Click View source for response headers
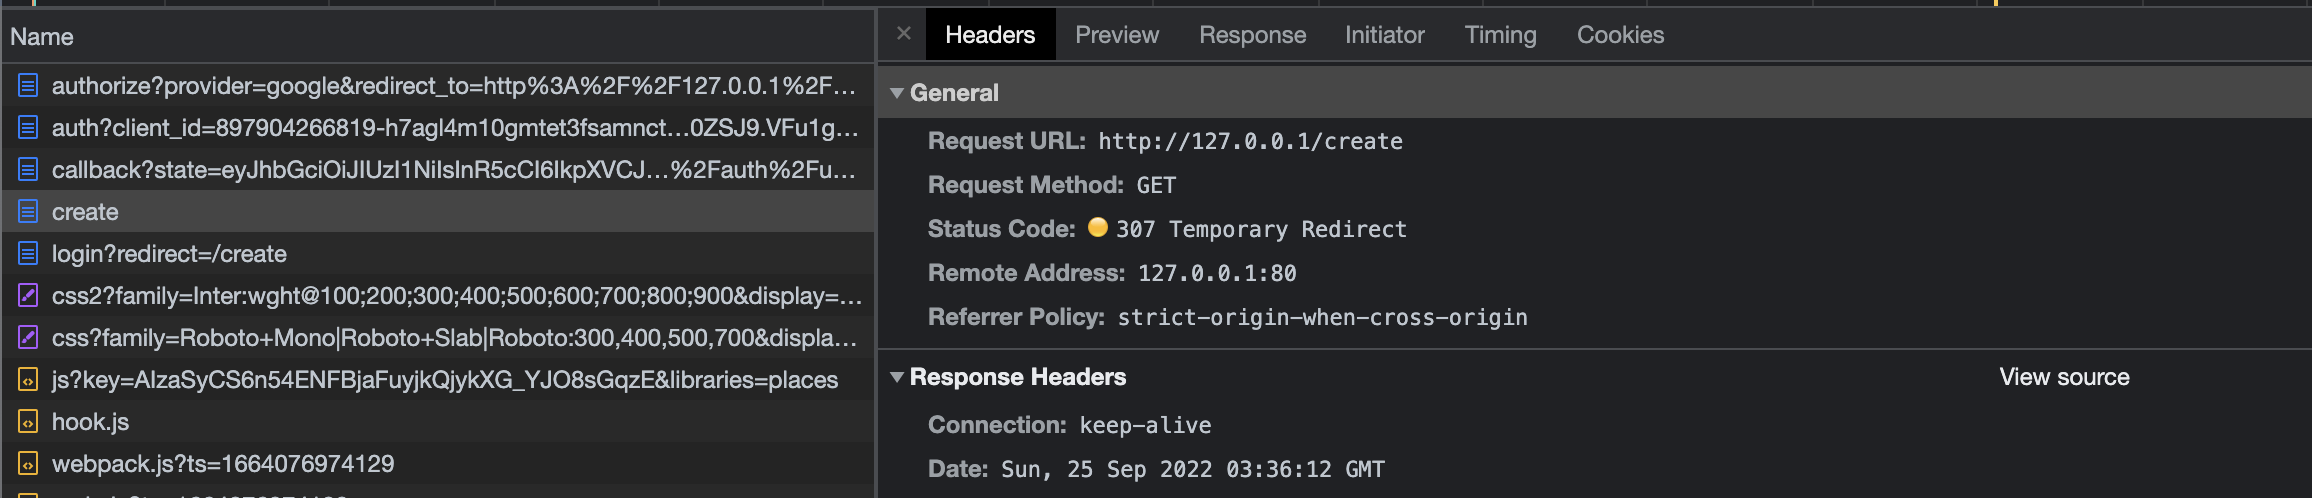The width and height of the screenshot is (2312, 498). [x=2064, y=377]
